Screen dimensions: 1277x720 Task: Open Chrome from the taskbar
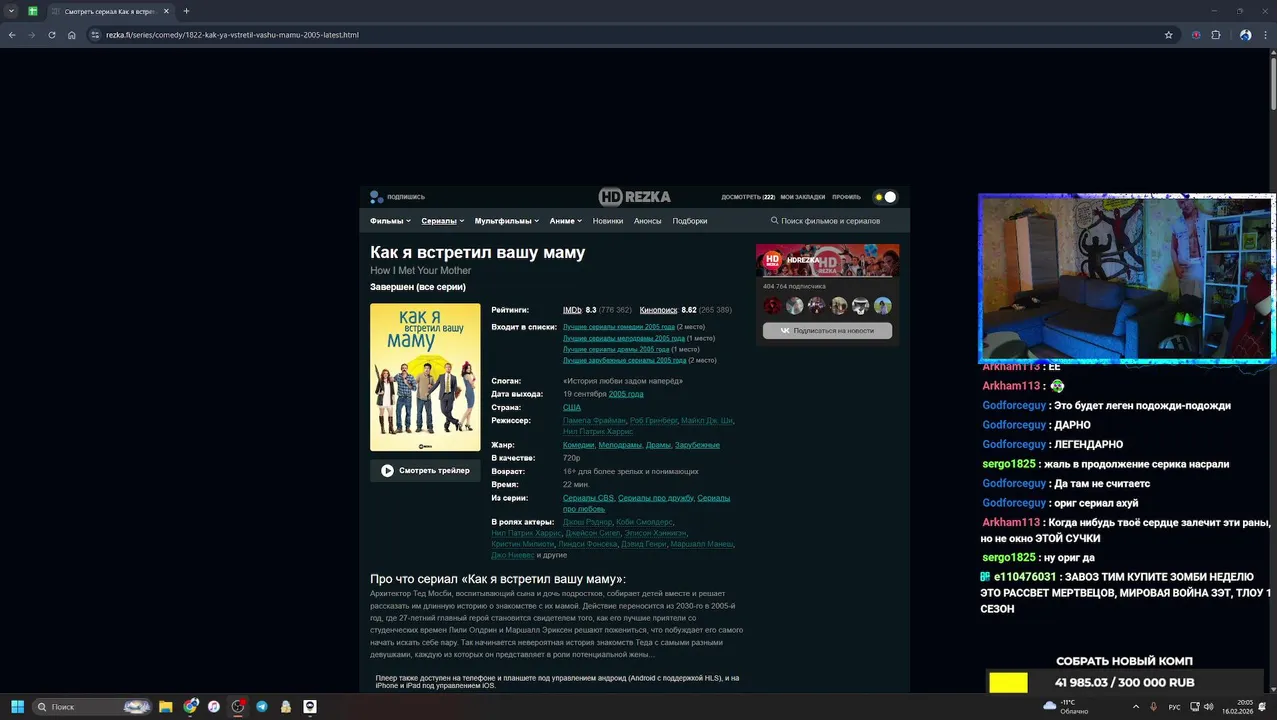pos(190,707)
